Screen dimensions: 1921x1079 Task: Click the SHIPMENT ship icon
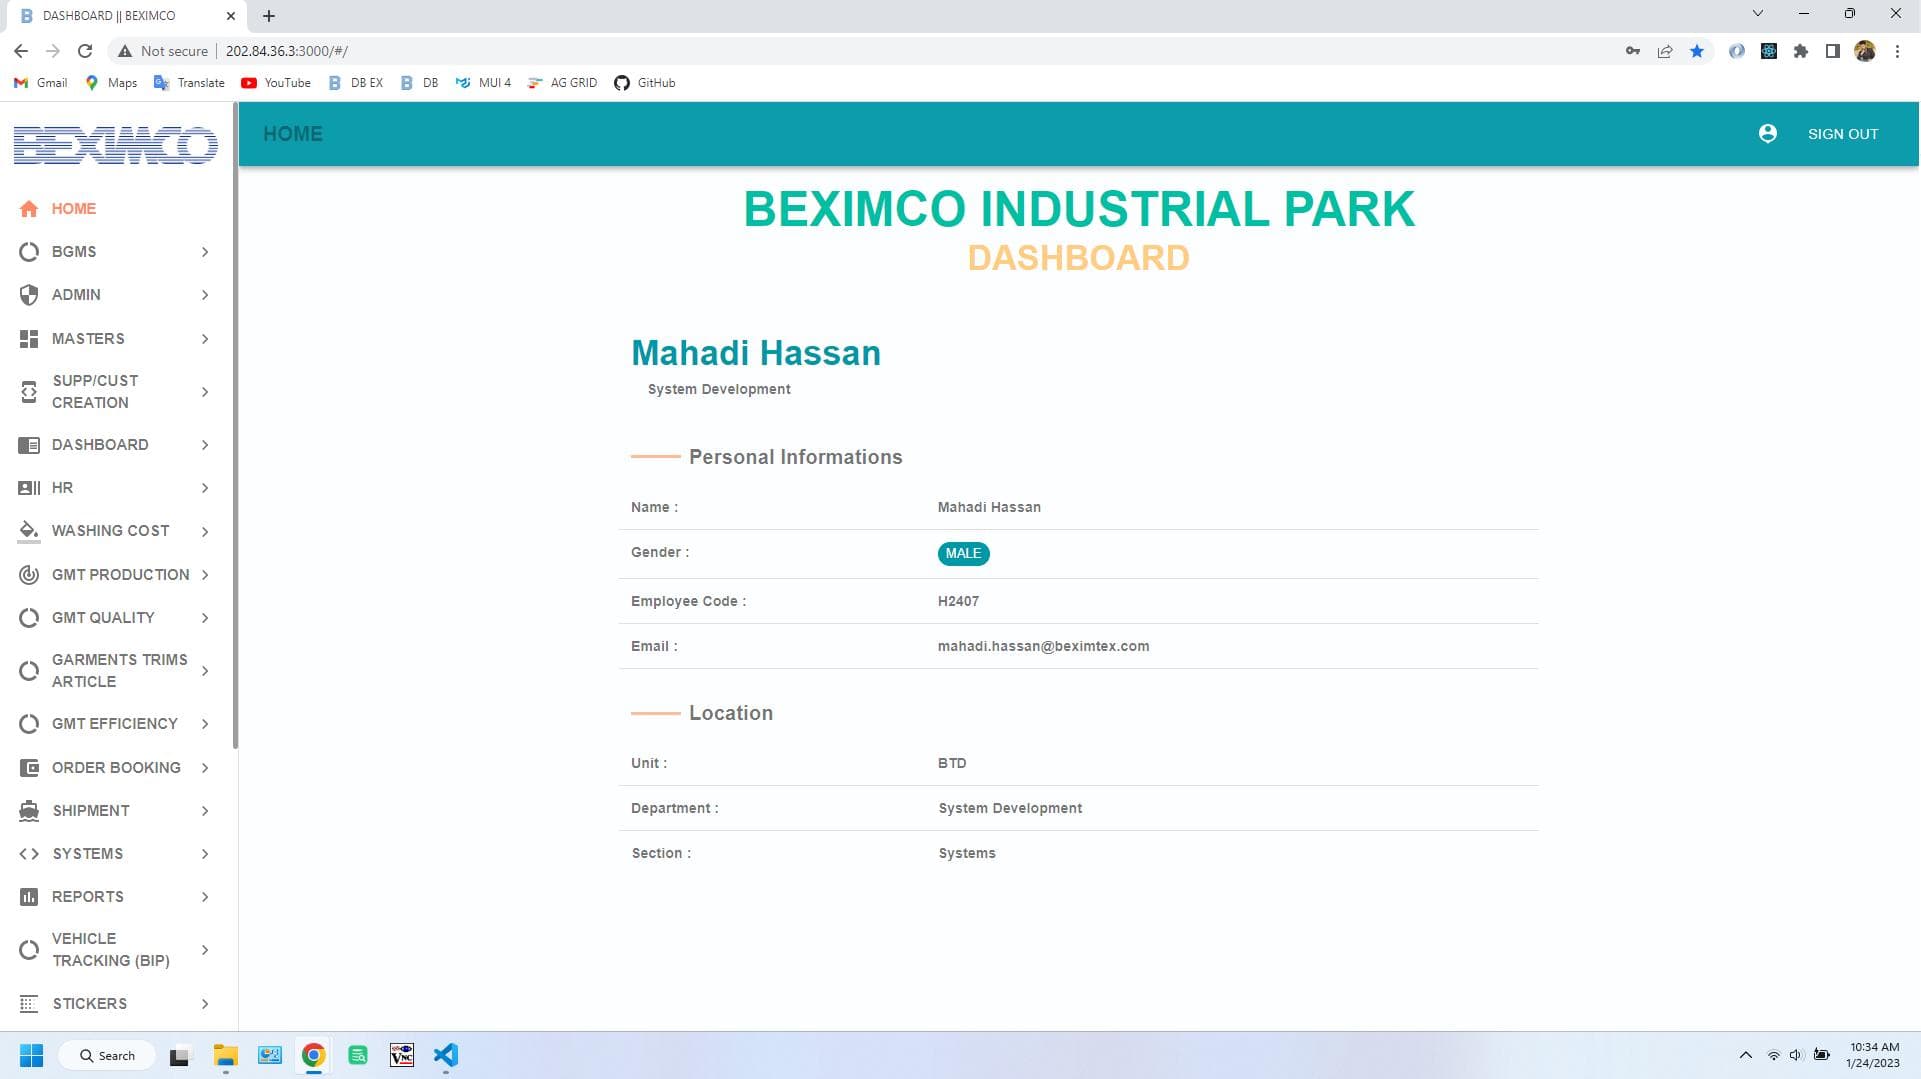tap(29, 811)
